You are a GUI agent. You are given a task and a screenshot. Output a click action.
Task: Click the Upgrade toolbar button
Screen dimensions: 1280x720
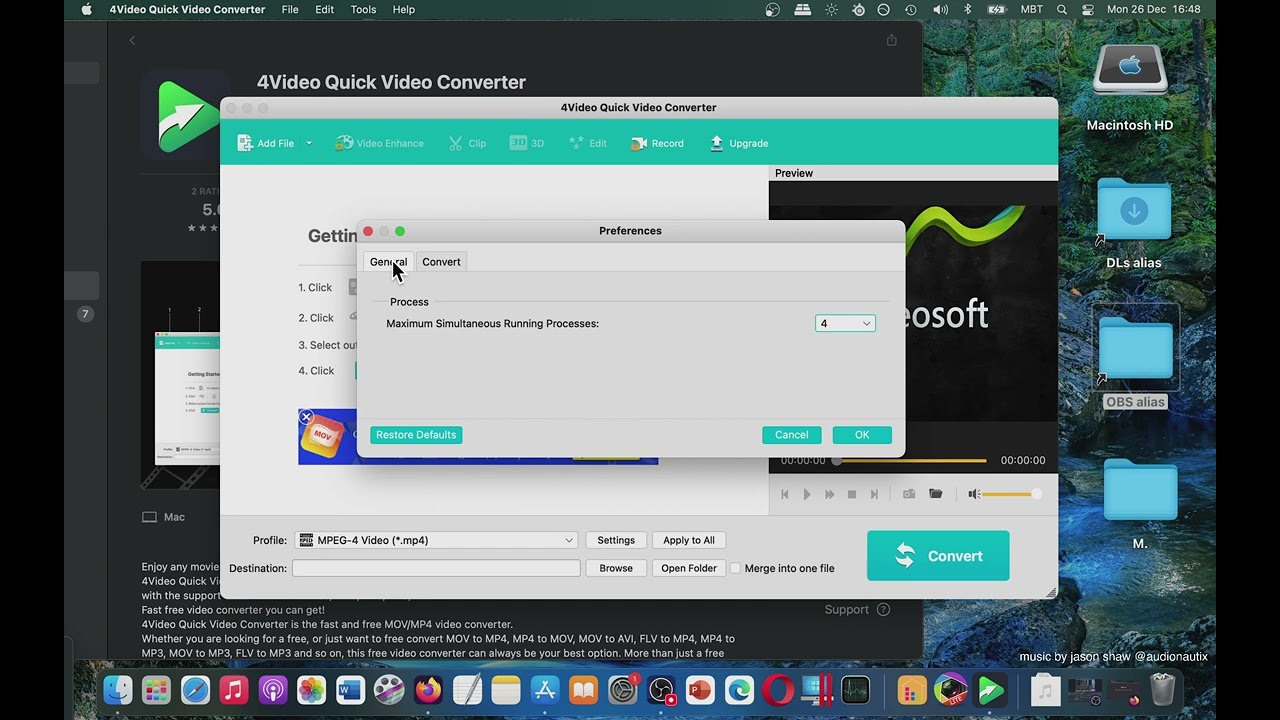(739, 143)
